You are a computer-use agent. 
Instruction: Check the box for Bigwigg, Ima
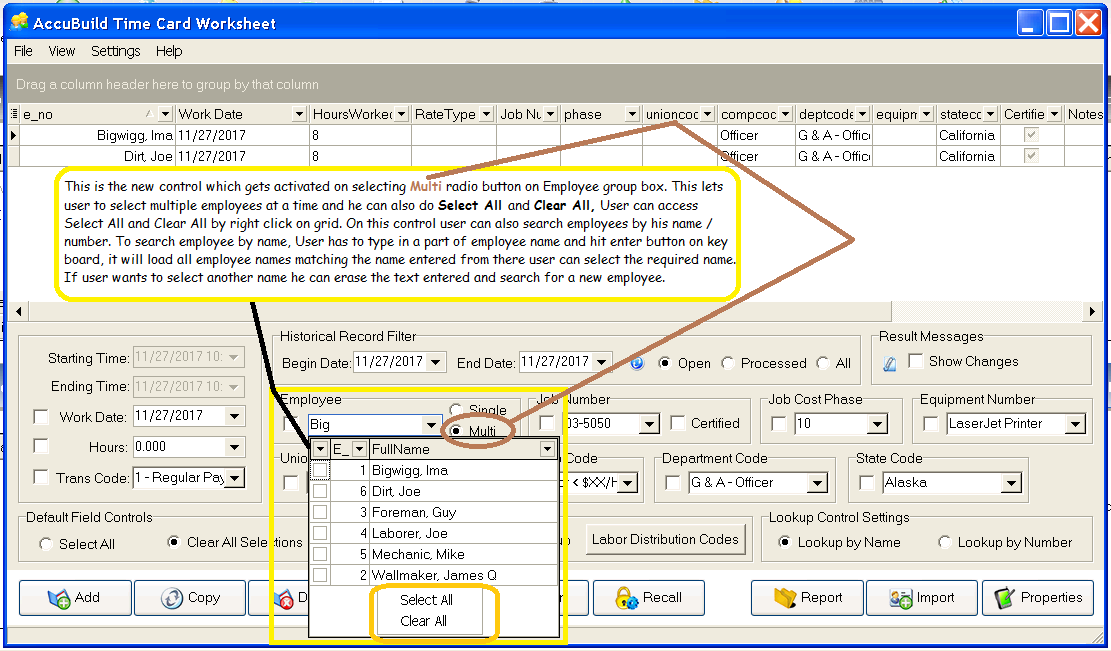click(x=320, y=470)
